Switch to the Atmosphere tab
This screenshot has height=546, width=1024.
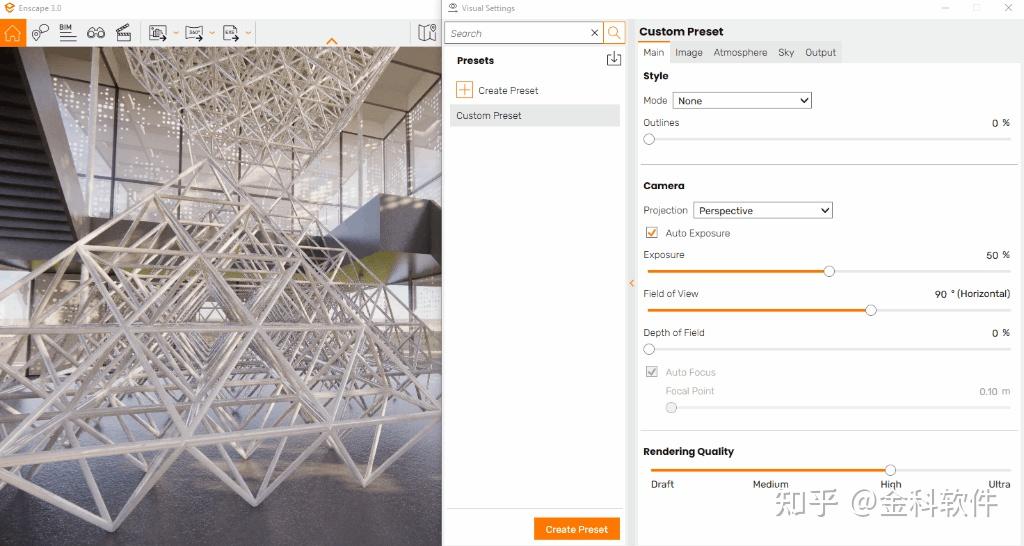coord(740,52)
